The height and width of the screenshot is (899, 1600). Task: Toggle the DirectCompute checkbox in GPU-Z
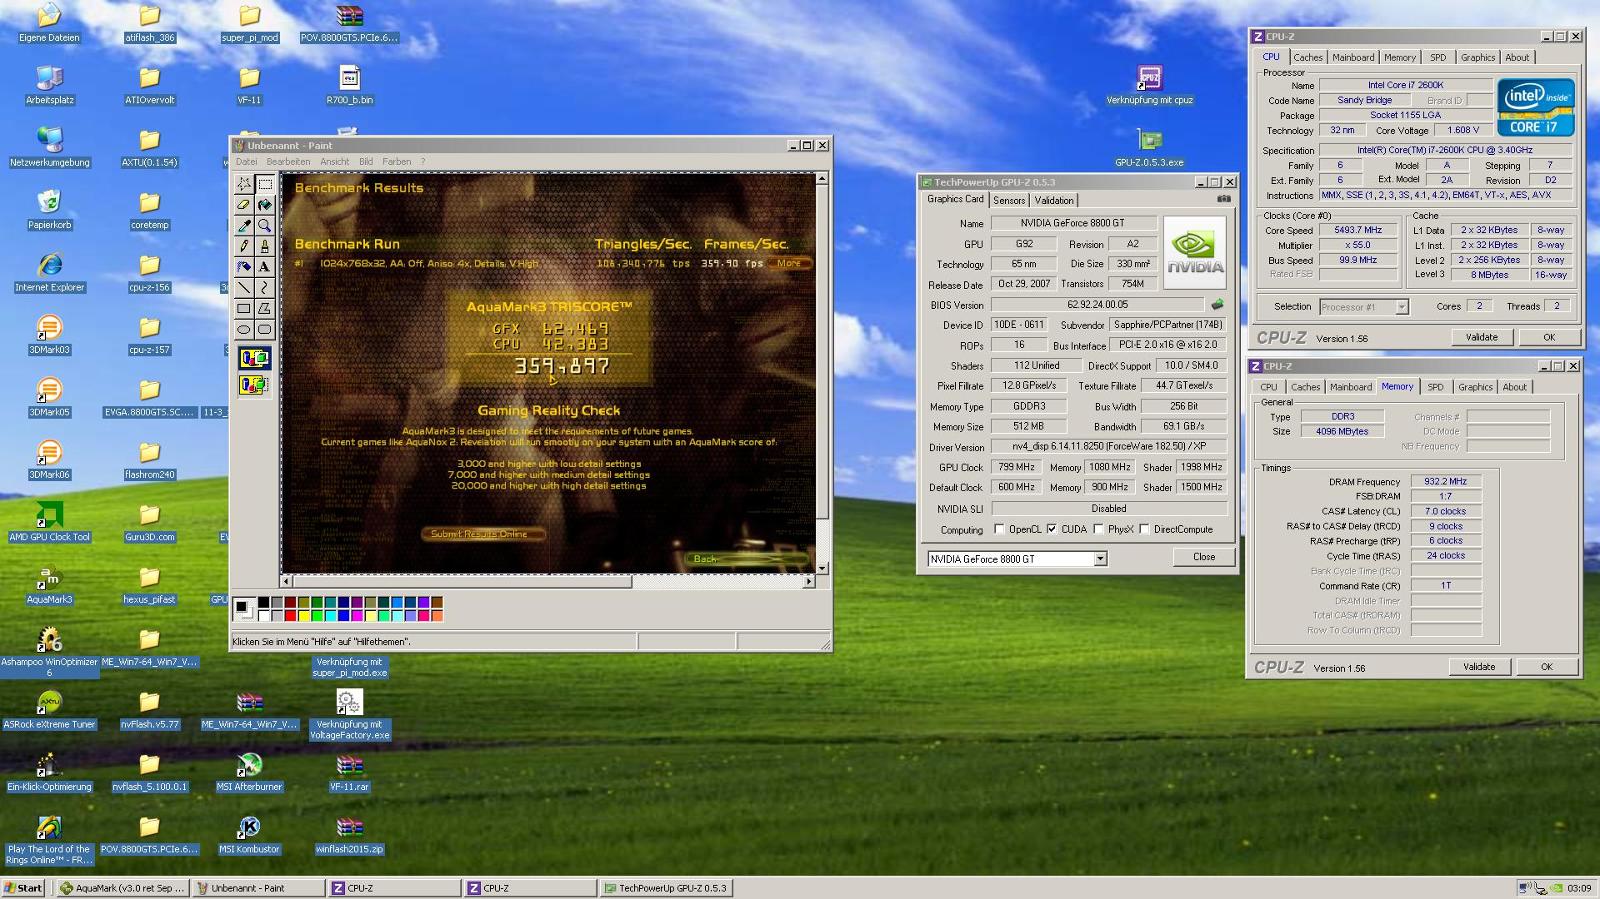pyautogui.click(x=1144, y=529)
